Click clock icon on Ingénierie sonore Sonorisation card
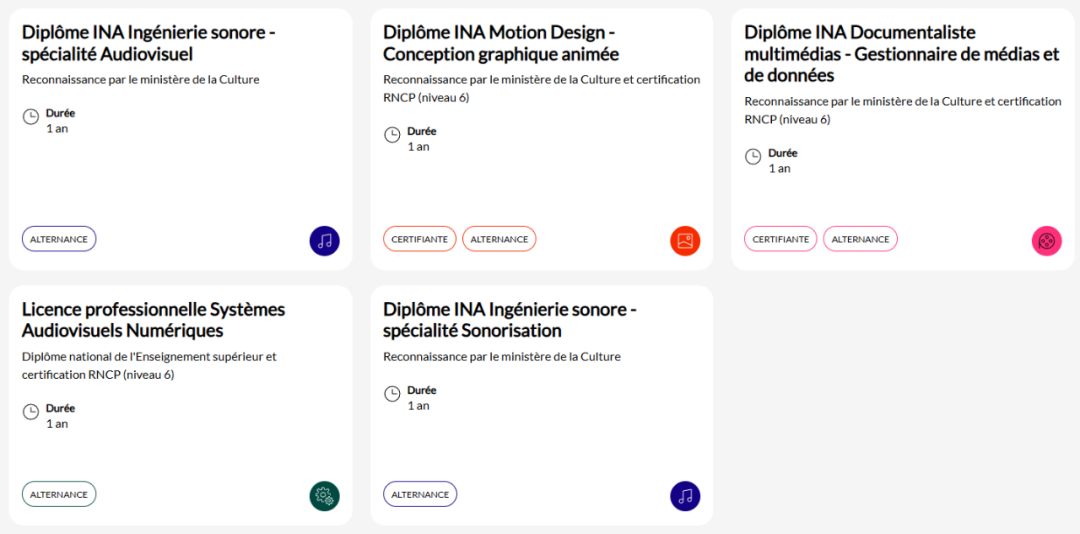Image resolution: width=1080 pixels, height=534 pixels. (x=392, y=394)
